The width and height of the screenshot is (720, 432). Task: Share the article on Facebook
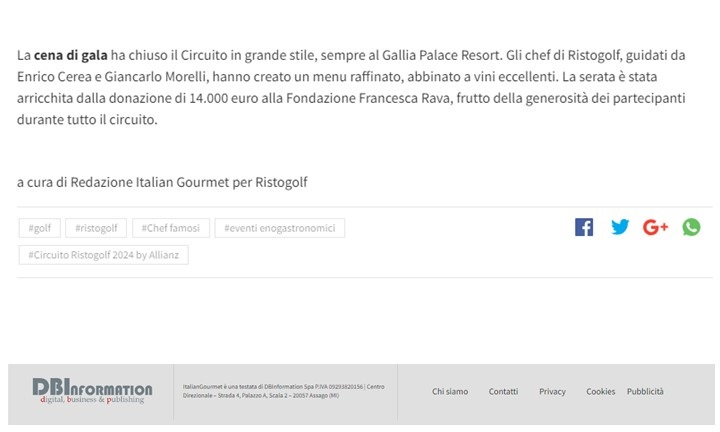pyautogui.click(x=584, y=227)
